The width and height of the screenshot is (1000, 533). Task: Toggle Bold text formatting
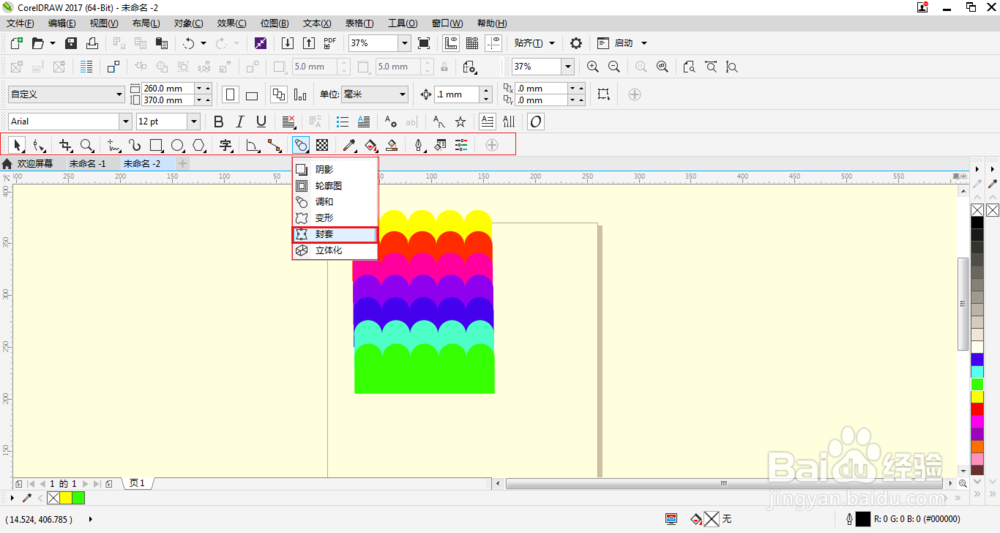tap(219, 121)
